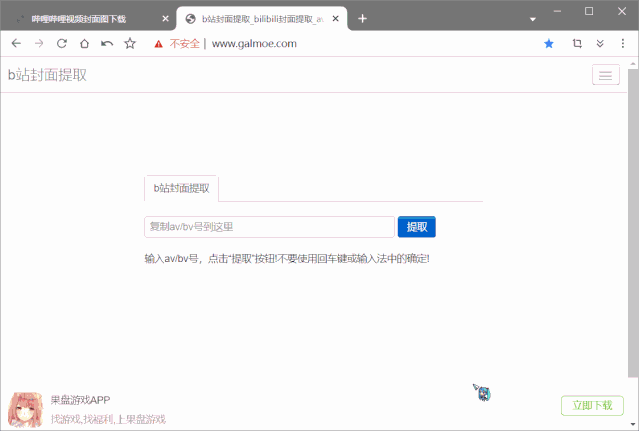Click the b站封面提取 site title

pos(47,75)
